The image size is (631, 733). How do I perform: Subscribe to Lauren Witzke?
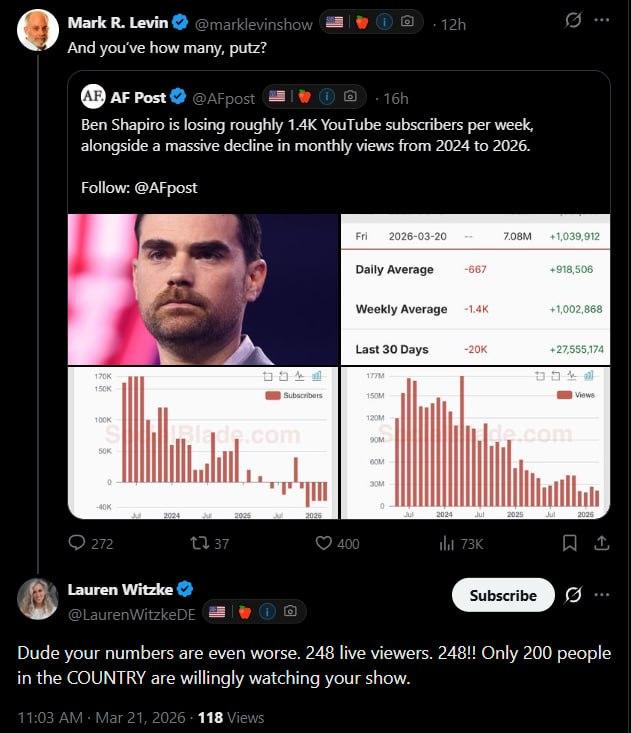(503, 595)
